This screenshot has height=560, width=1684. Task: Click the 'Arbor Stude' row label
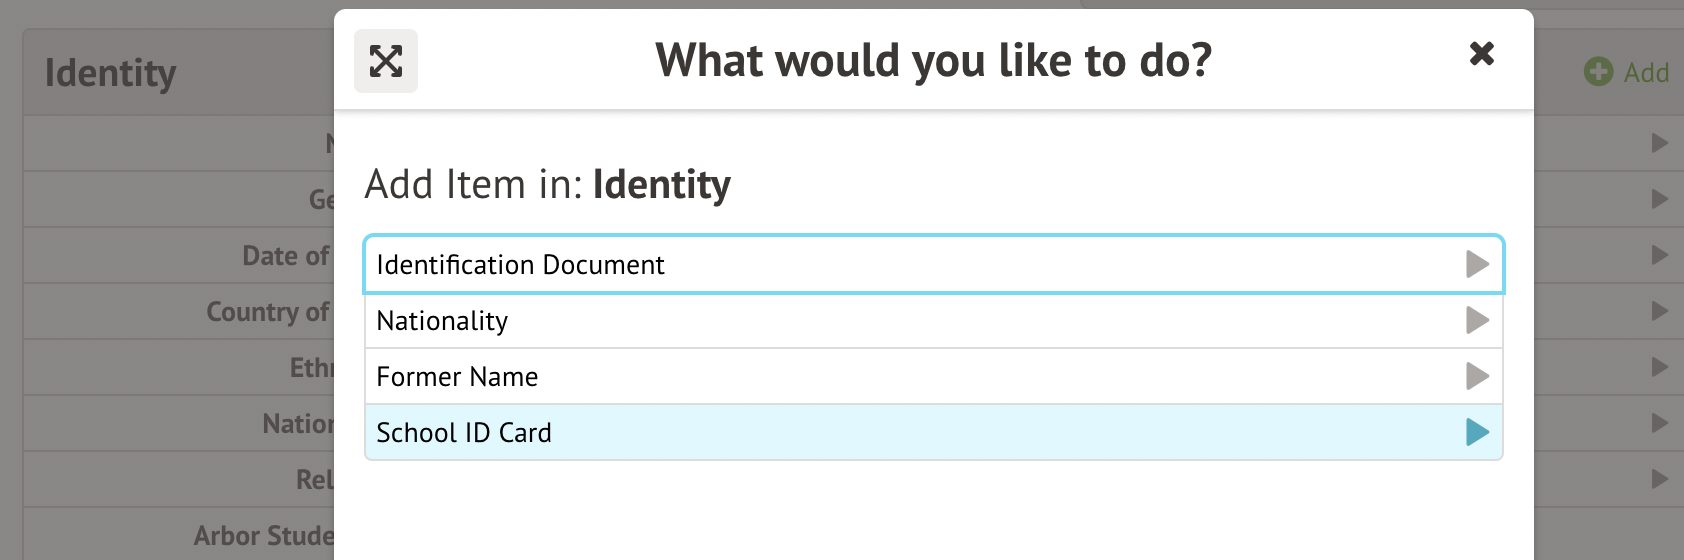[x=263, y=536]
